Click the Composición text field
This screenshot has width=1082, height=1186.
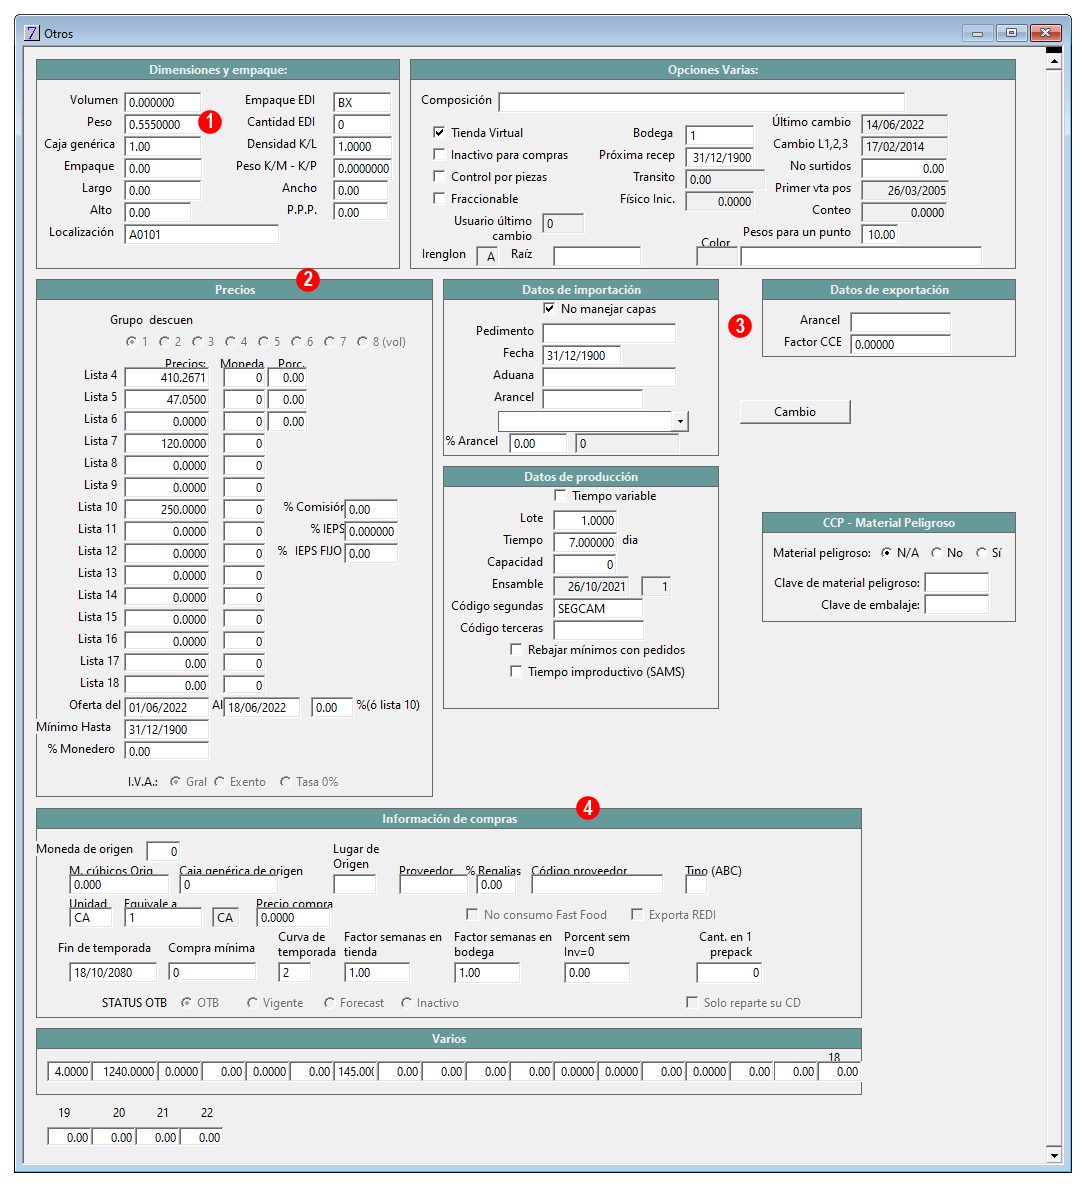701,102
